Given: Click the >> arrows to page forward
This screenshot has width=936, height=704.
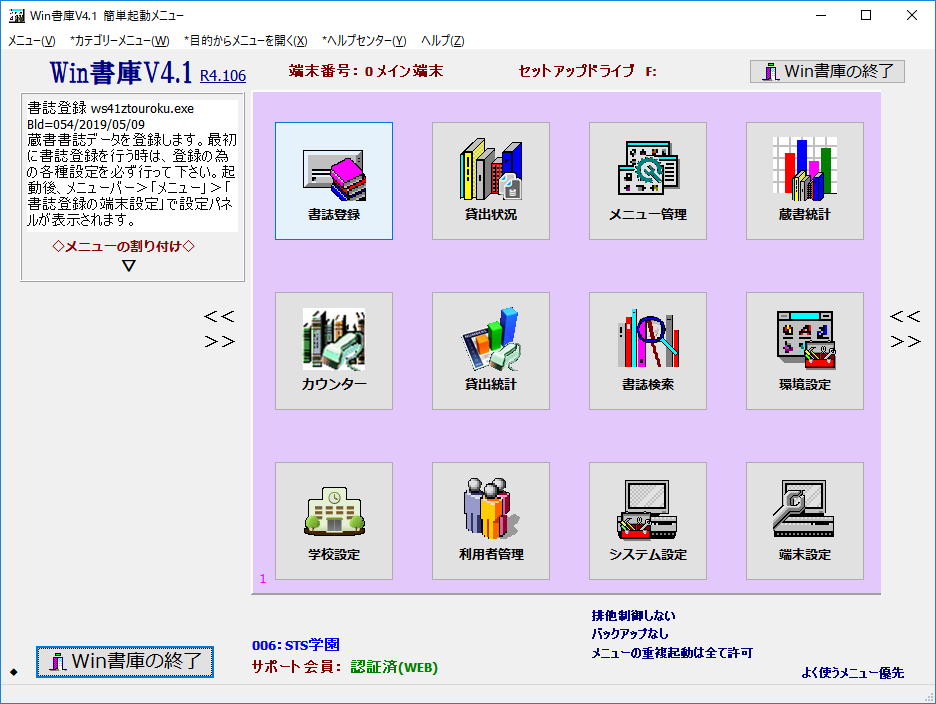Looking at the screenshot, I should (x=219, y=339).
